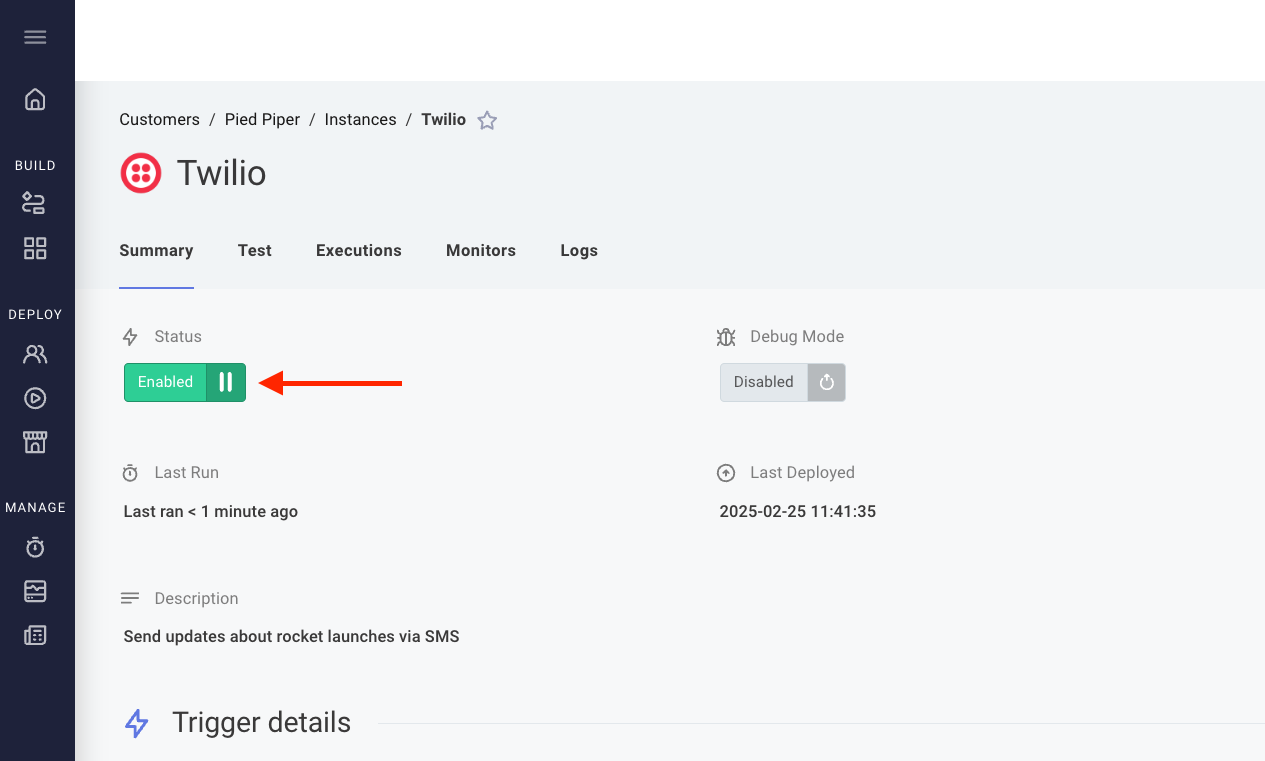Image resolution: width=1265 pixels, height=761 pixels.
Task: Open the Customers icon under Deploy
Action: point(35,354)
